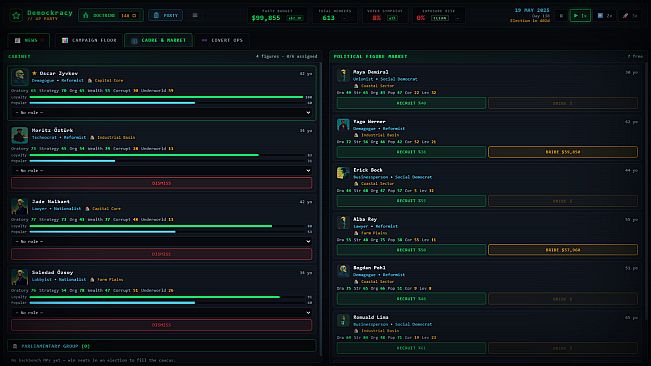This screenshot has height=366, width=651.
Task: Switch to the Covert Ops tab
Action: pos(222,40)
